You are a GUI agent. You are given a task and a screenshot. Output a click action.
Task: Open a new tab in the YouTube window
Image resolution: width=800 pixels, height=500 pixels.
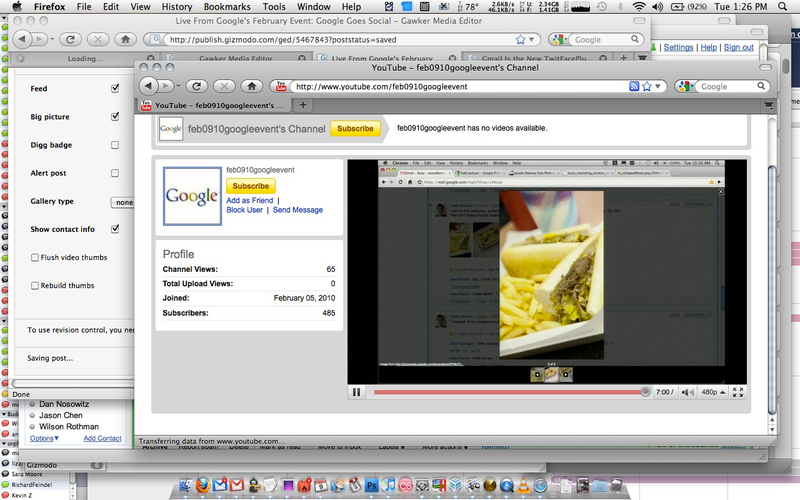[303, 105]
